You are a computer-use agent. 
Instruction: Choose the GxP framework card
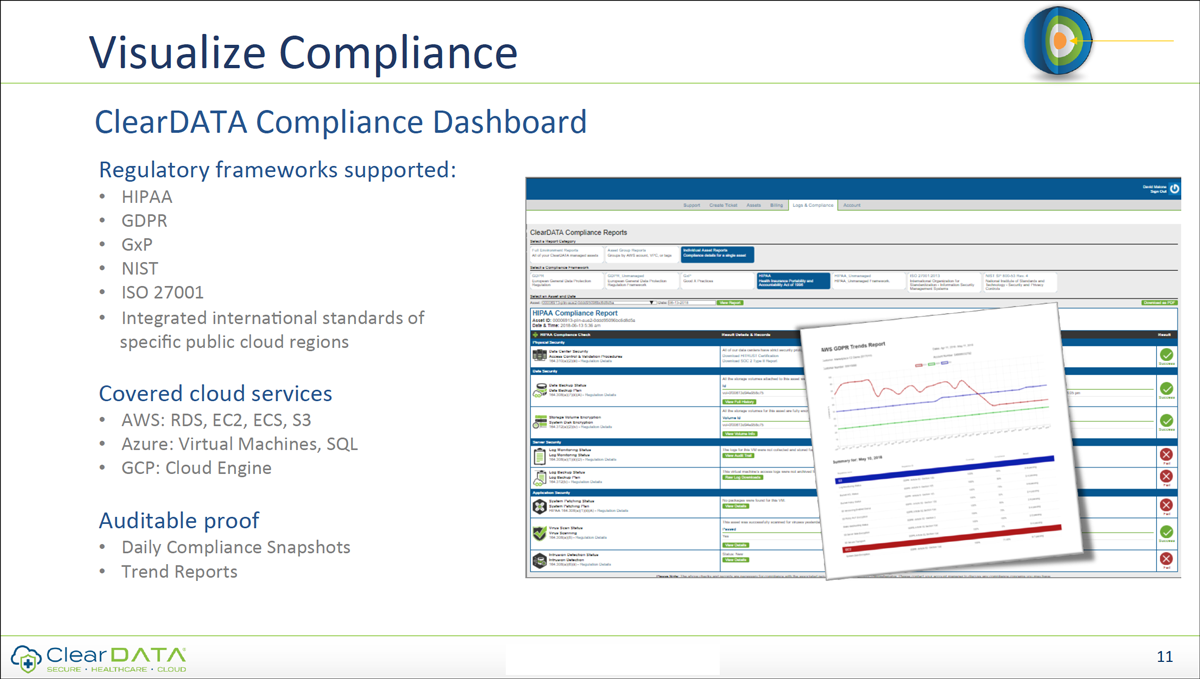pyautogui.click(x=717, y=281)
